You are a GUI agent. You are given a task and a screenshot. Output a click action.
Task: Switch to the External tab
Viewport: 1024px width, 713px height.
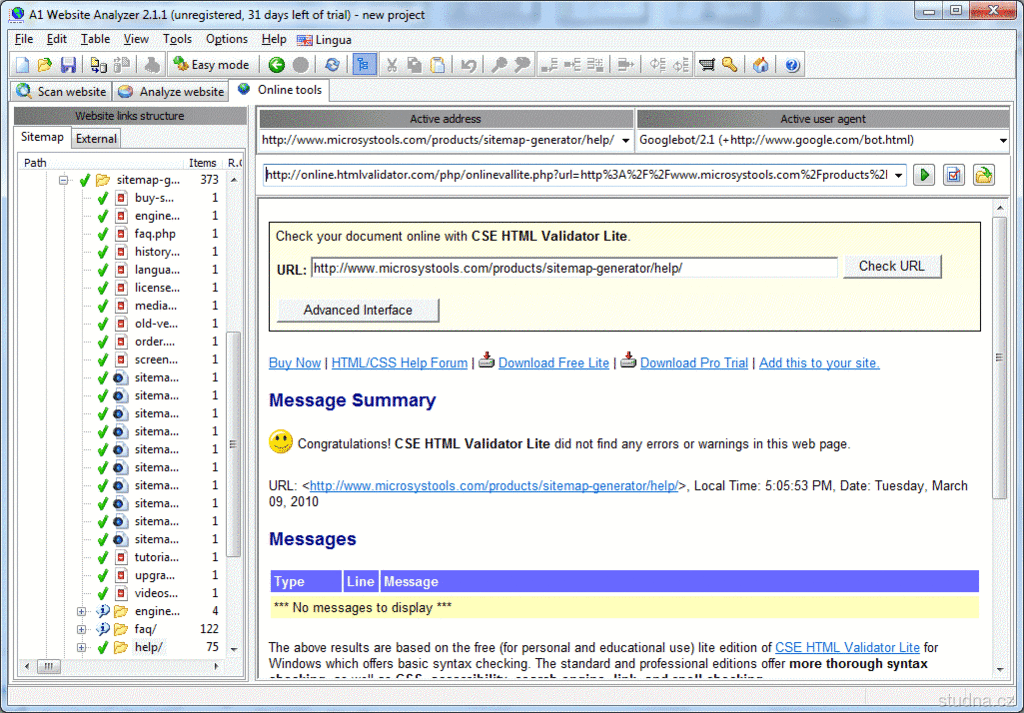click(96, 139)
